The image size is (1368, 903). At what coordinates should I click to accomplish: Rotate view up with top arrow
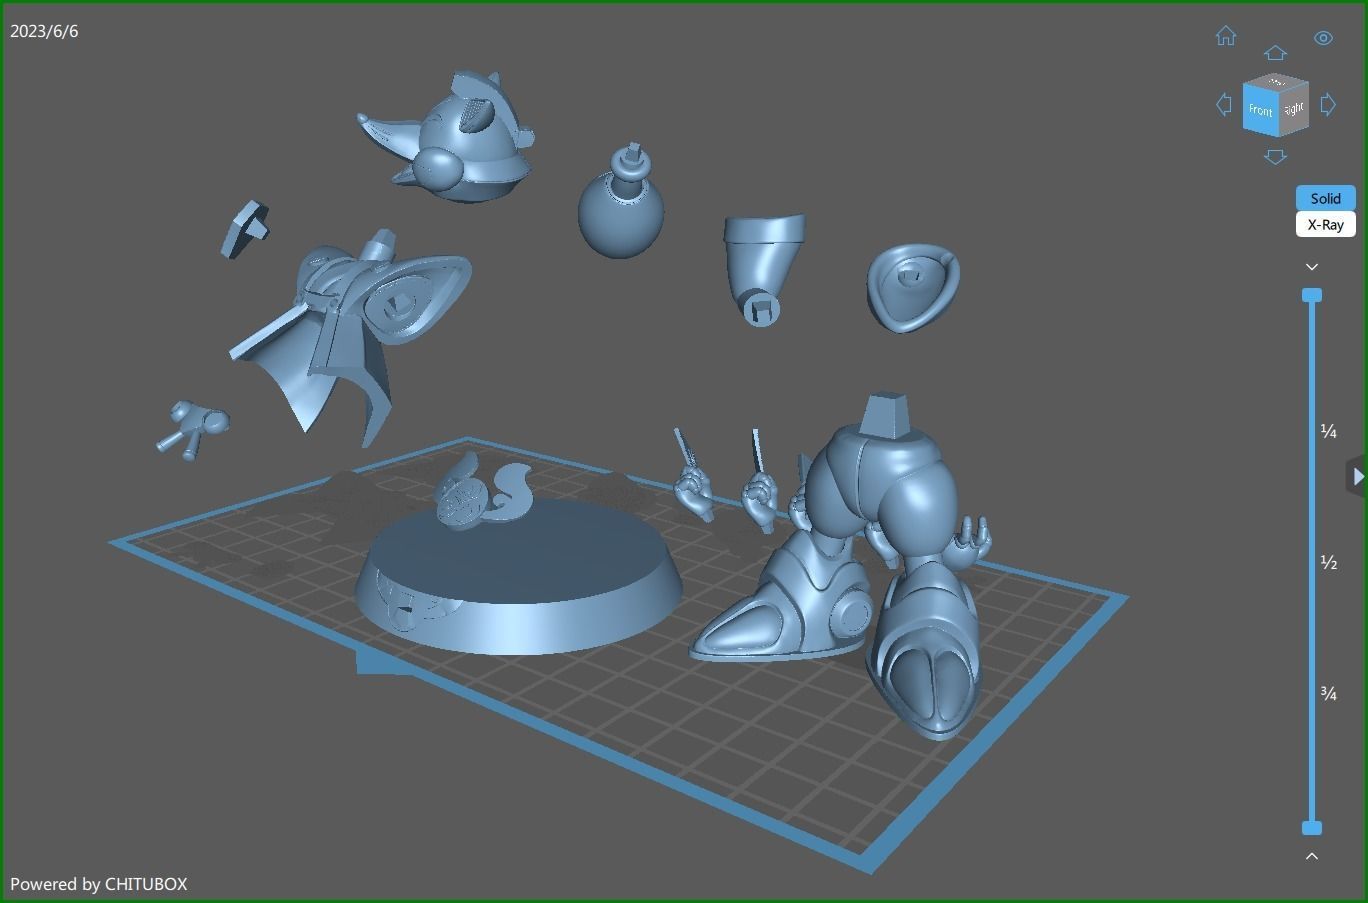1275,53
